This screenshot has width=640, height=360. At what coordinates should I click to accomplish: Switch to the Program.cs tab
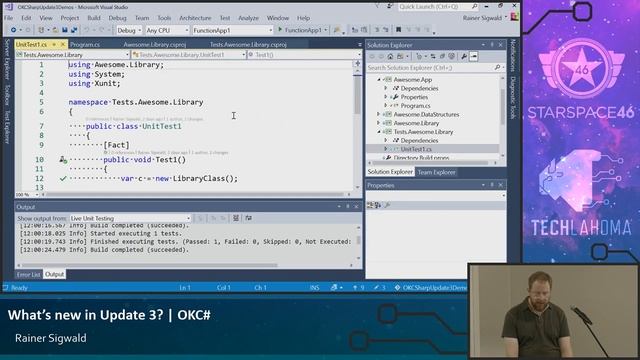85,44
